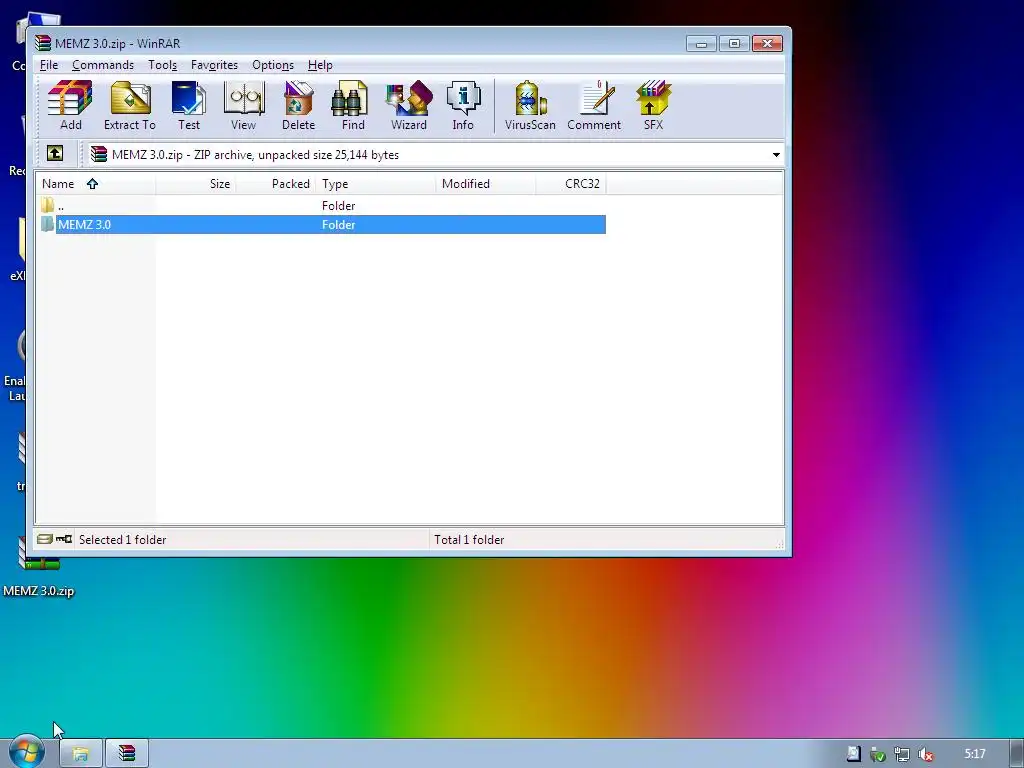Run VirusScan toolbar icon
This screenshot has height=768, width=1024.
[530, 105]
